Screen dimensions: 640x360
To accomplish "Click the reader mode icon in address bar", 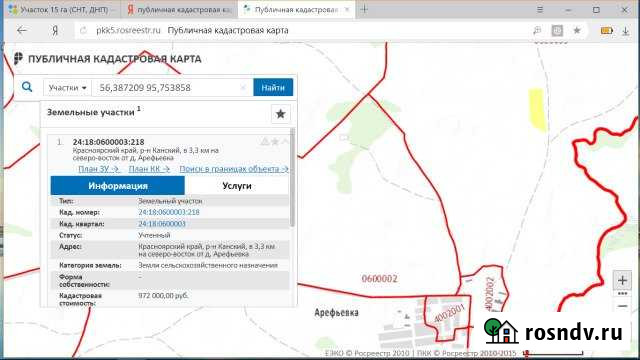I will [557, 31].
